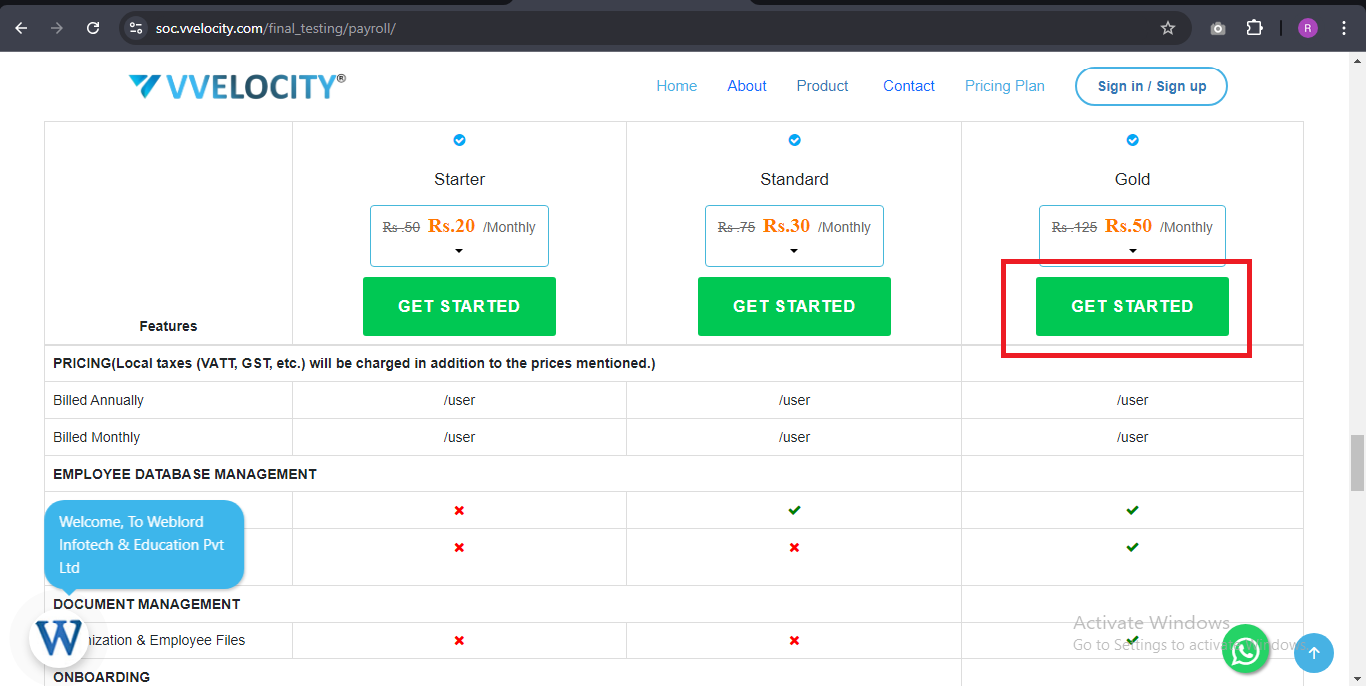
Task: Select the Starter plan check circle
Action: (459, 140)
